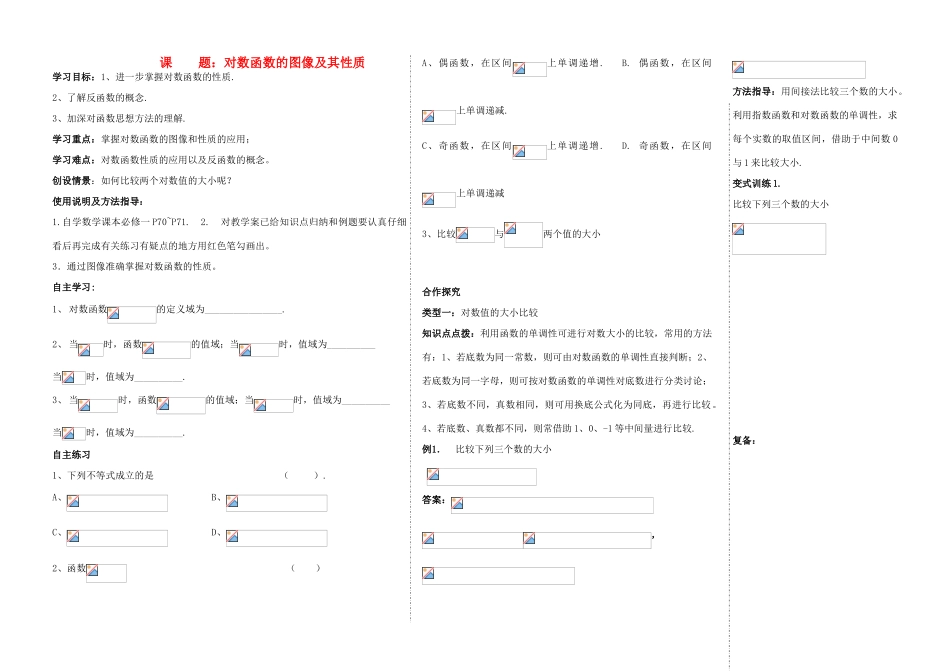Click the image placeholder below 变式训练1 question
This screenshot has width=950, height=671.
click(x=779, y=239)
